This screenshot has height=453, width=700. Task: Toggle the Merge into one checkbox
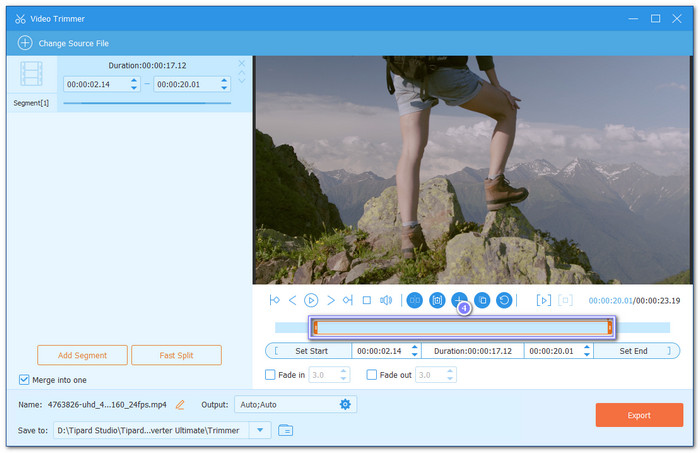point(24,380)
